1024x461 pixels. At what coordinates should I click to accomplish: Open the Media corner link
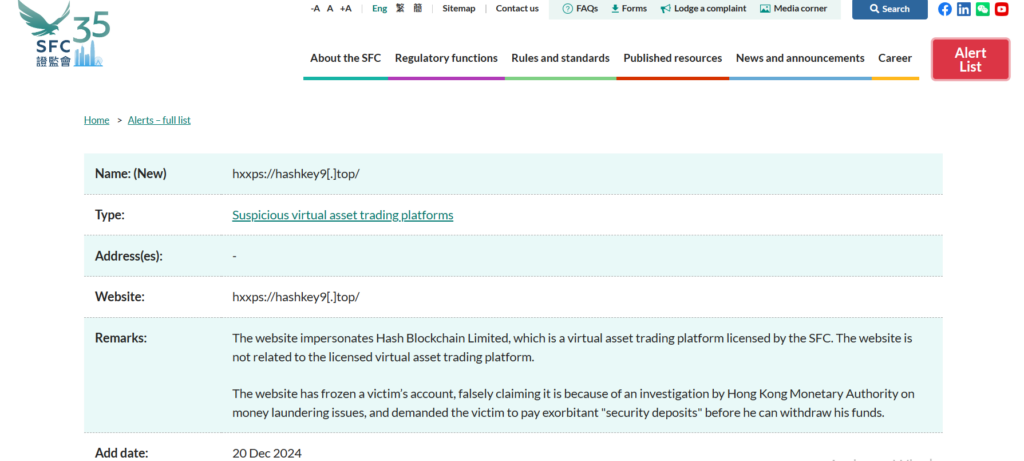click(793, 8)
